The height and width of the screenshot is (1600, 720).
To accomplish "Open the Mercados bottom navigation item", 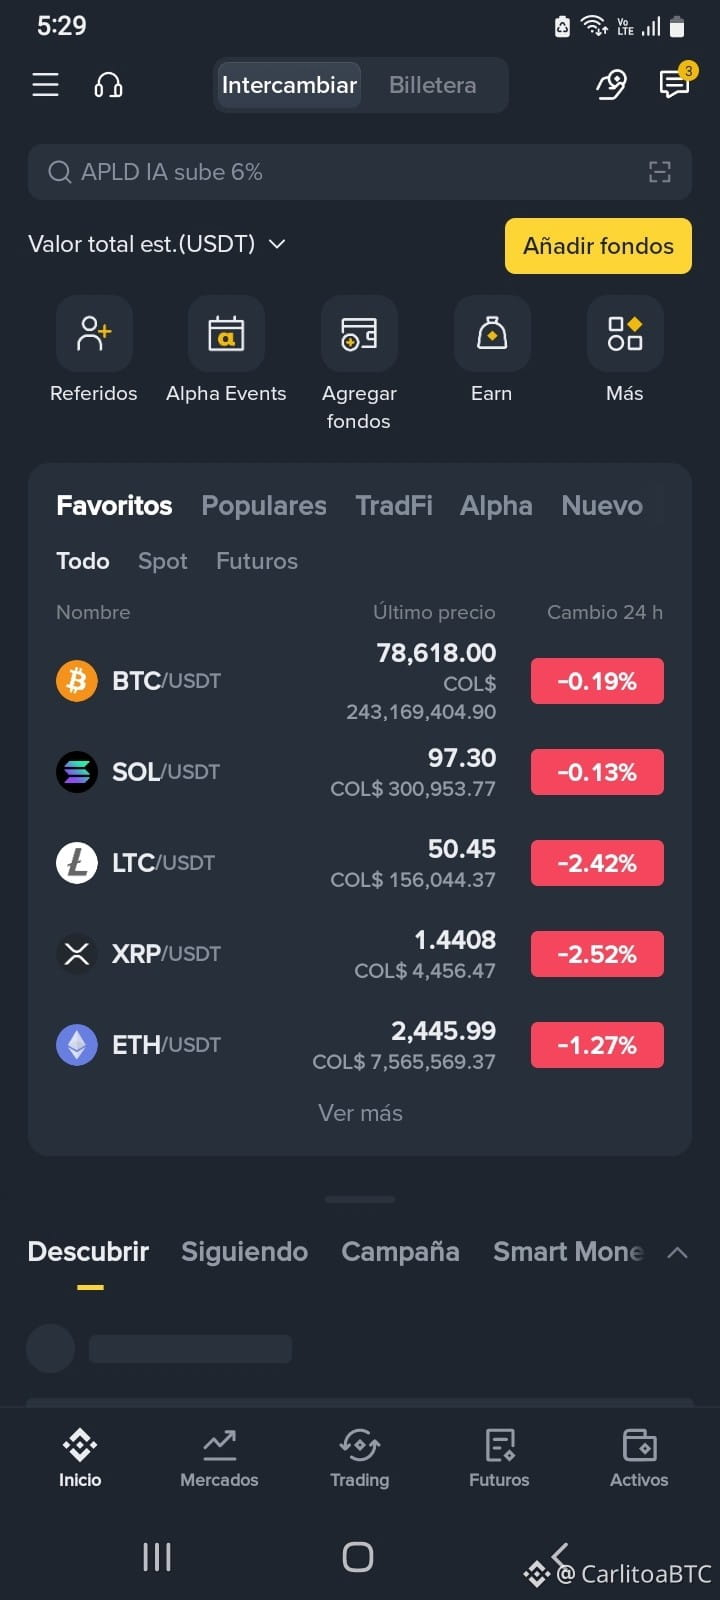I will [x=219, y=1458].
